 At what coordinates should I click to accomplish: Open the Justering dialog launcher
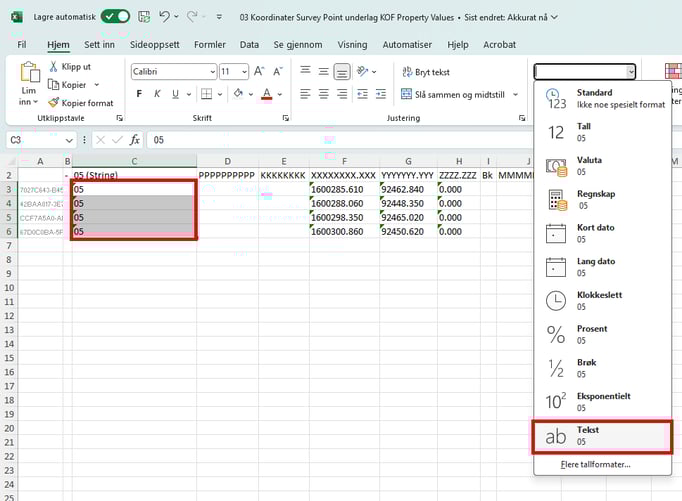tap(522, 118)
